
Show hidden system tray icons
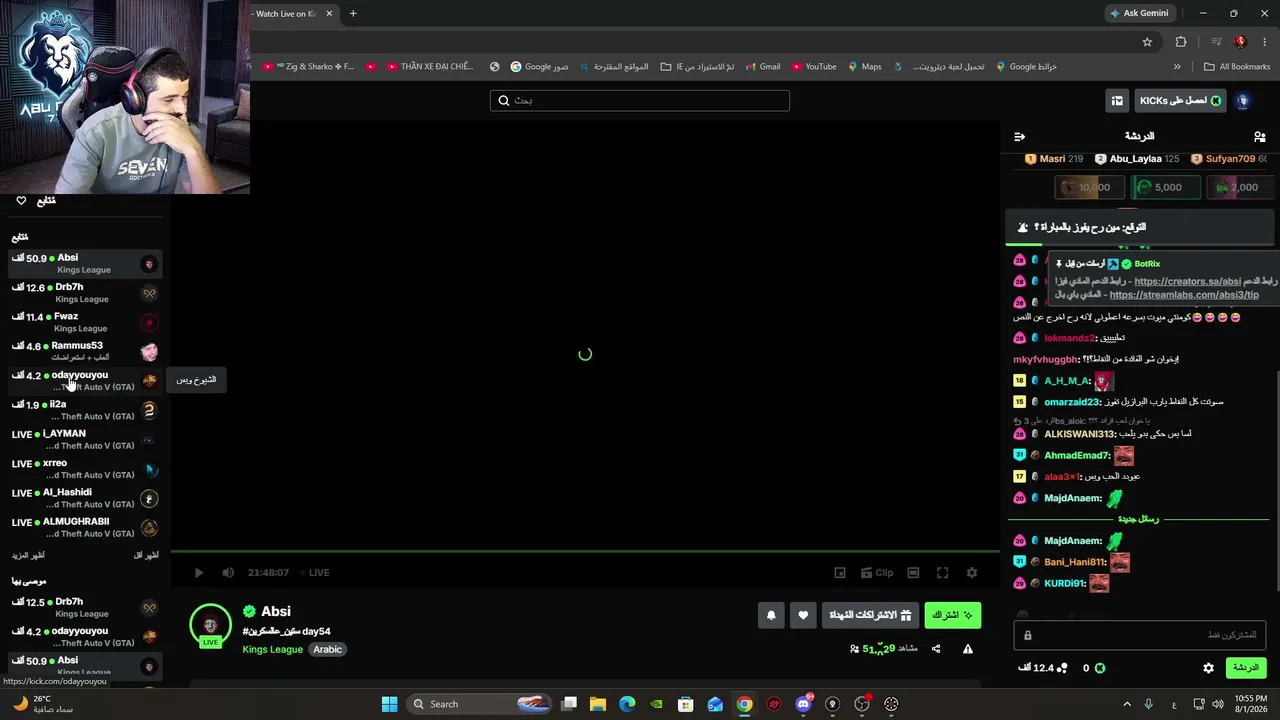(x=1127, y=704)
